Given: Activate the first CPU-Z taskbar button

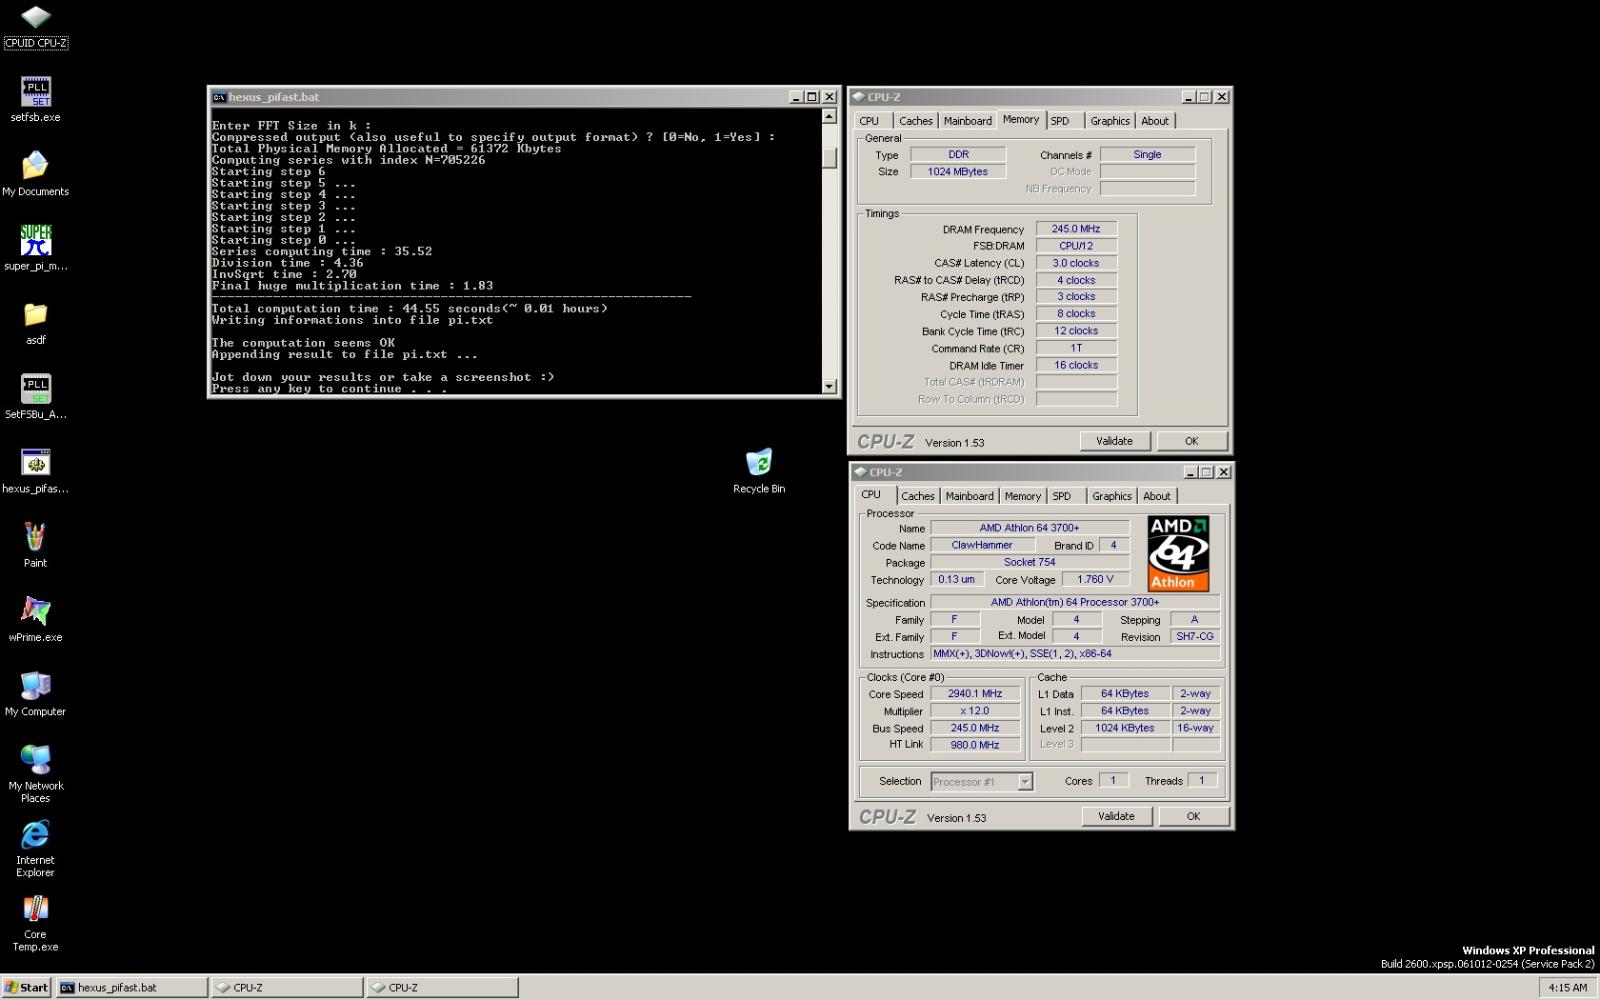Looking at the screenshot, I should click(x=288, y=987).
